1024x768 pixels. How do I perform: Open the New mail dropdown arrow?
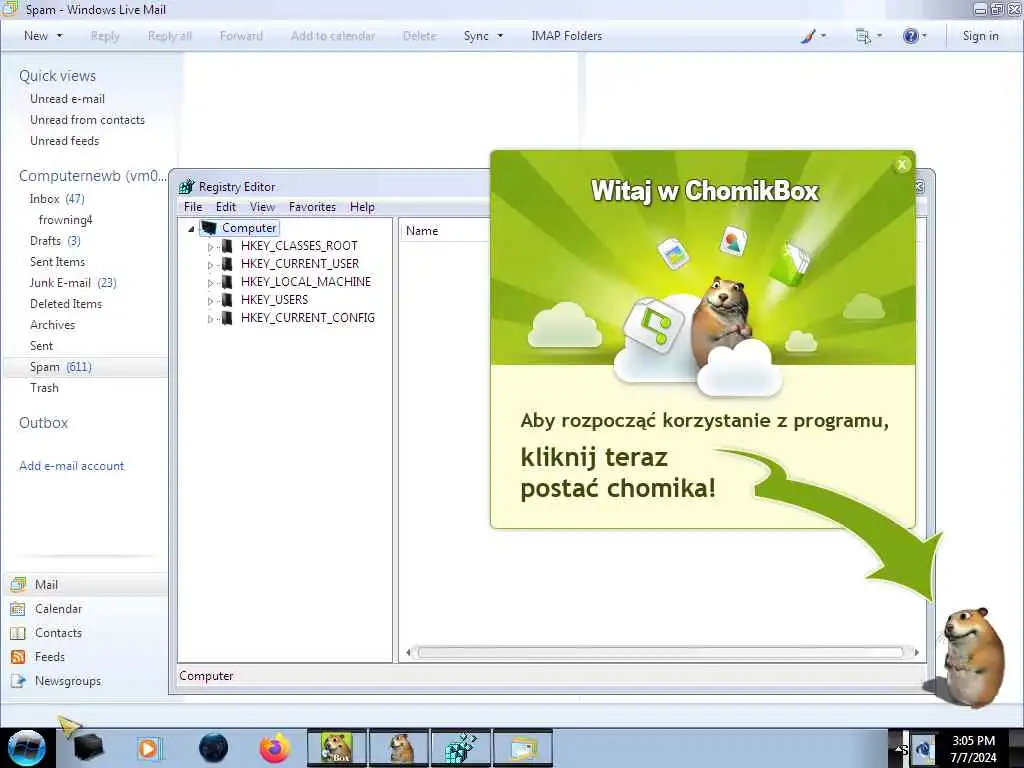coord(59,36)
